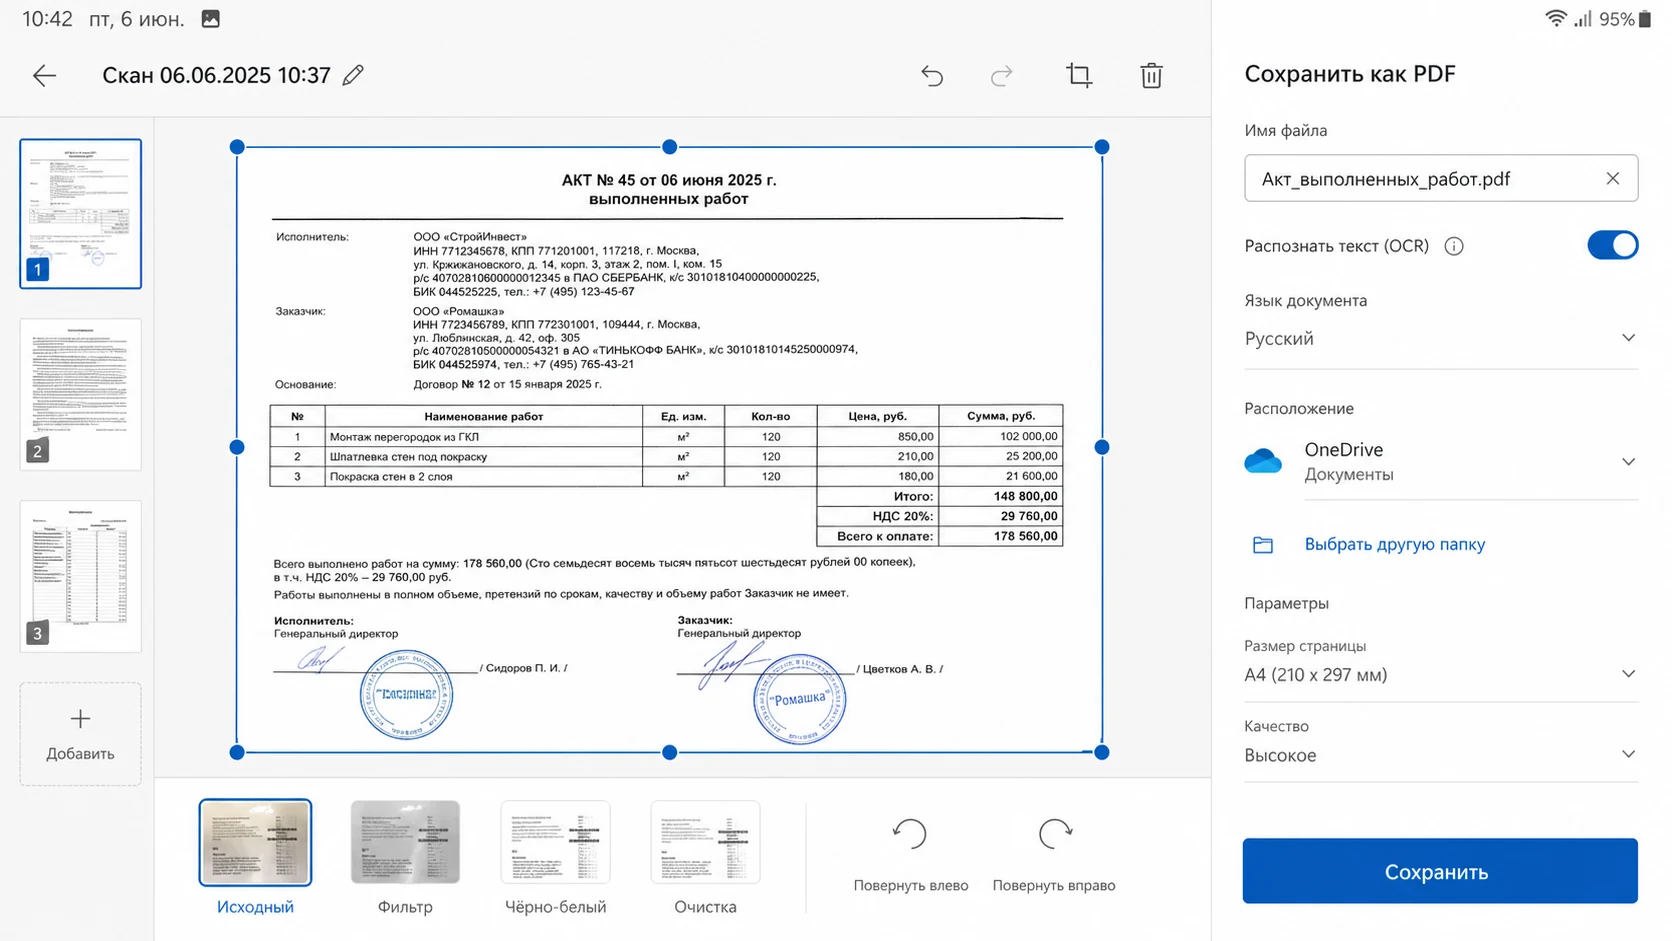Rotate the page right
1672x941 pixels.
pyautogui.click(x=1054, y=855)
